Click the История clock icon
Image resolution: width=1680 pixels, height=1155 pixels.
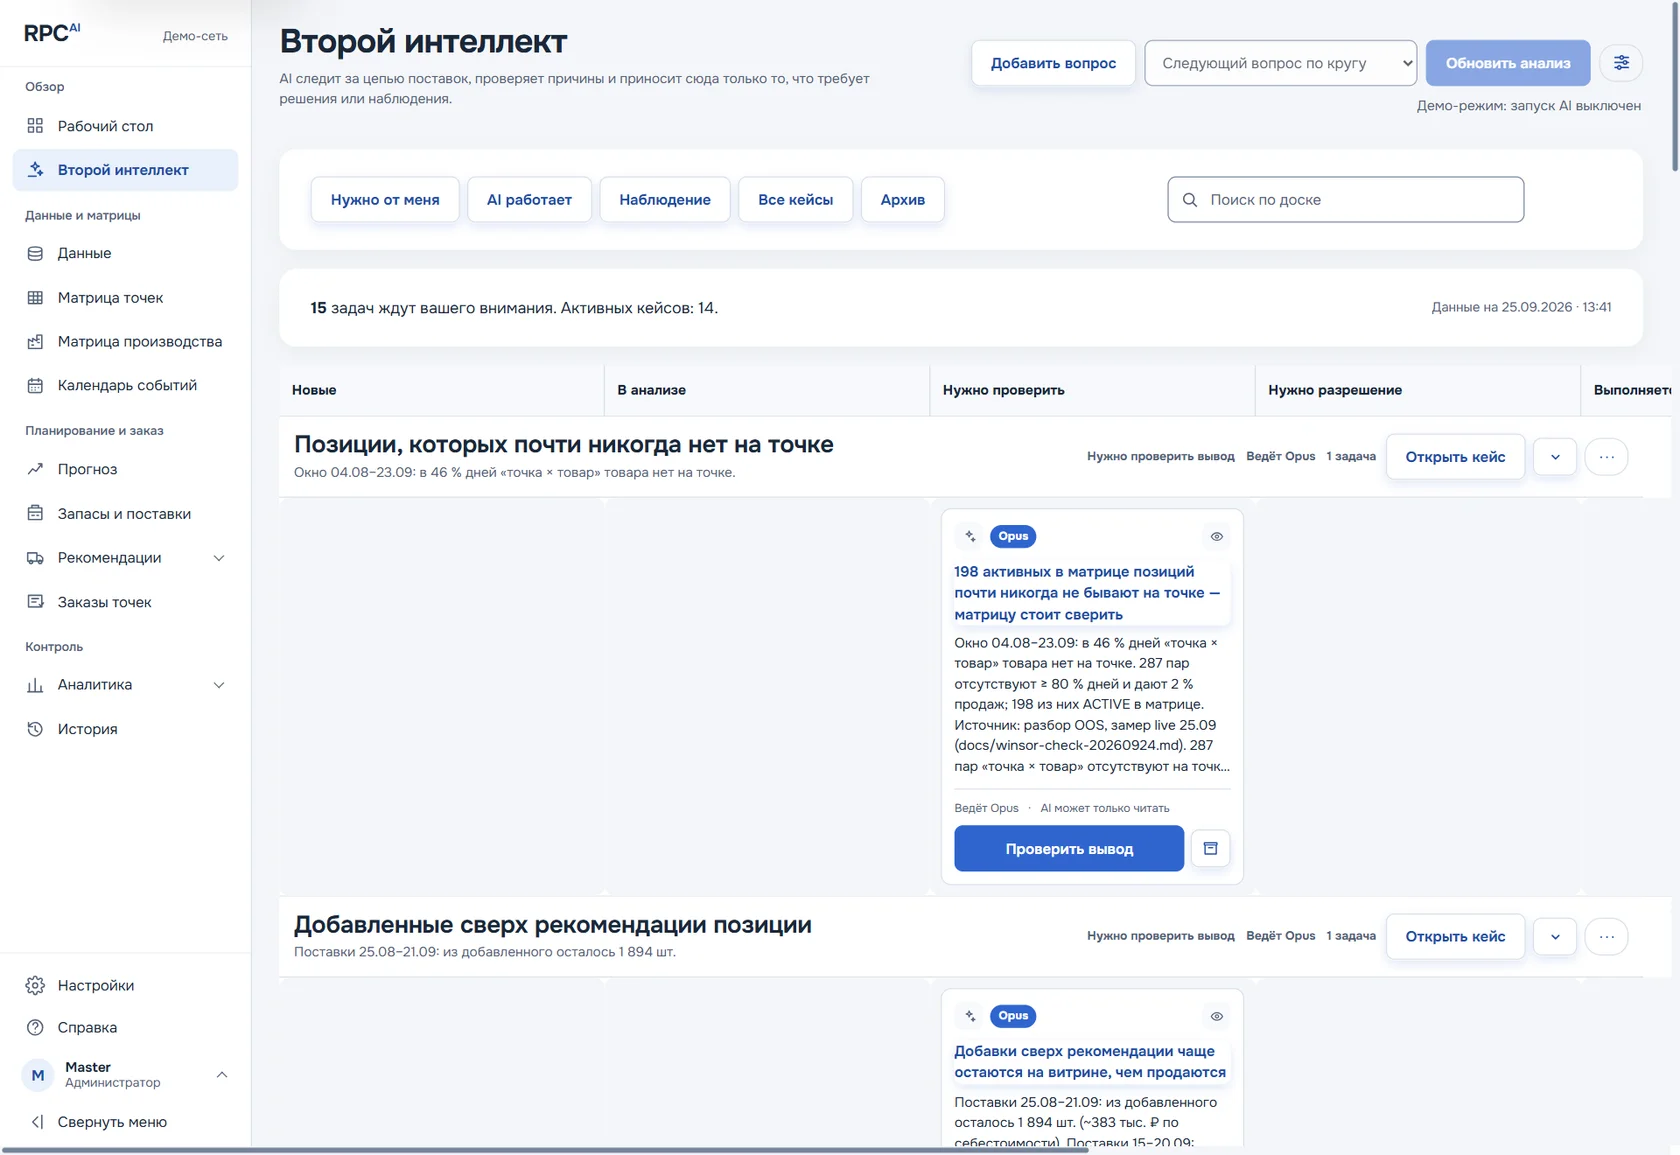click(35, 729)
